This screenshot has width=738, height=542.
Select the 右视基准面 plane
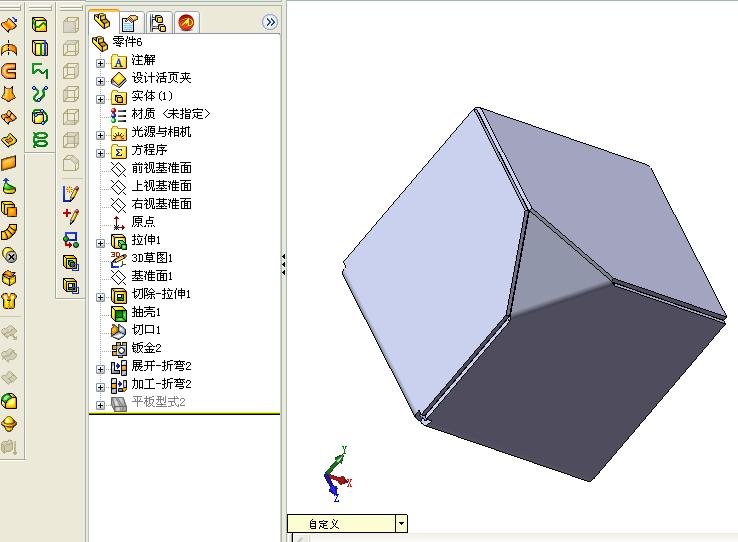[x=151, y=204]
